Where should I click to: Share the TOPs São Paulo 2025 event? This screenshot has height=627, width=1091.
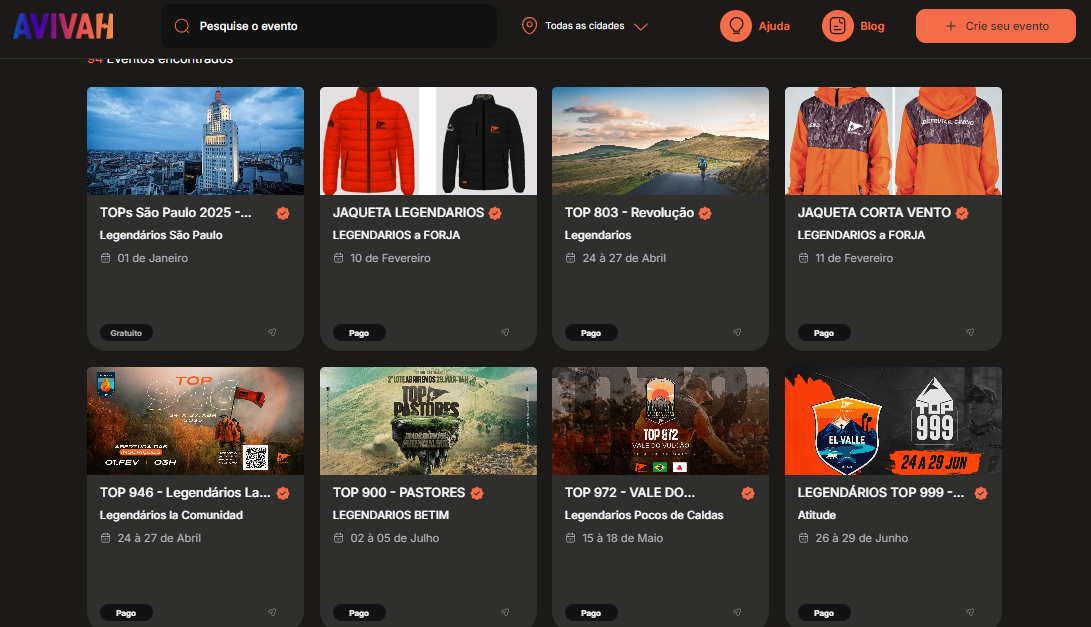click(272, 333)
